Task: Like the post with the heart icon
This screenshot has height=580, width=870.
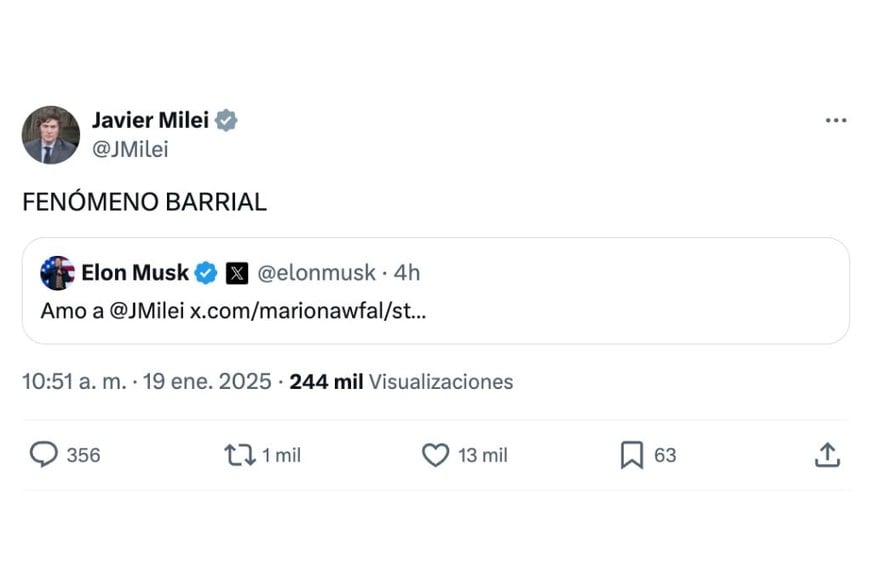Action: click(435, 455)
